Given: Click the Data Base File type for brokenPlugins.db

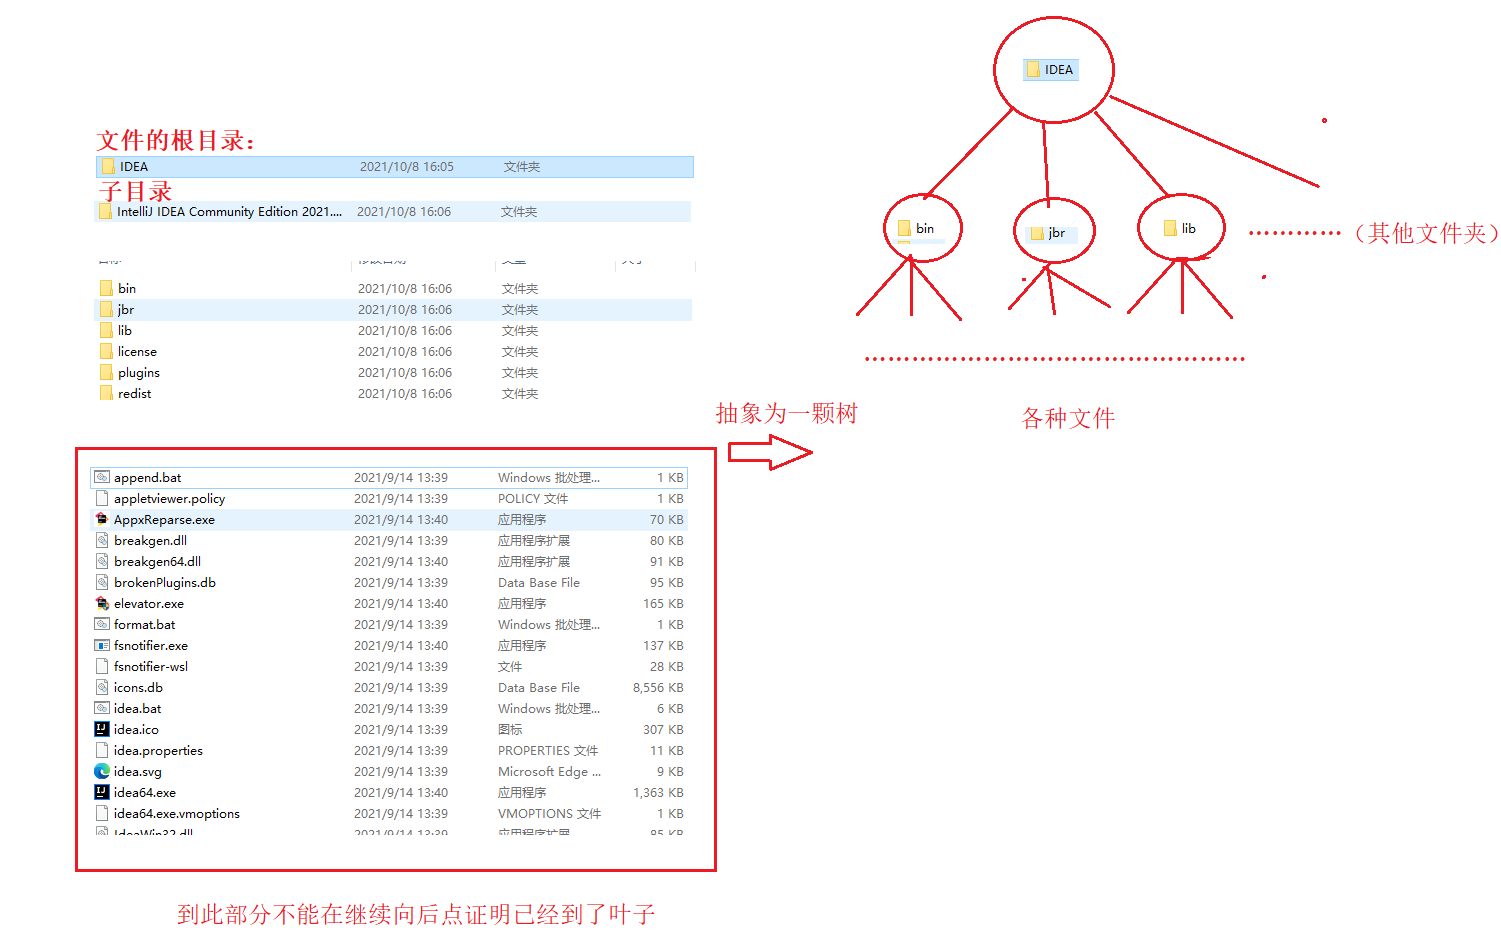Looking at the screenshot, I should click(x=539, y=583).
